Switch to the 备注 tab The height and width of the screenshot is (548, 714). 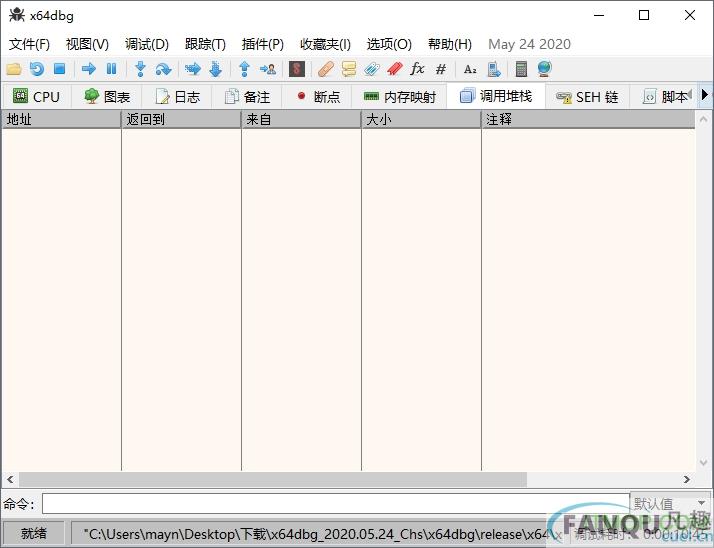[247, 97]
